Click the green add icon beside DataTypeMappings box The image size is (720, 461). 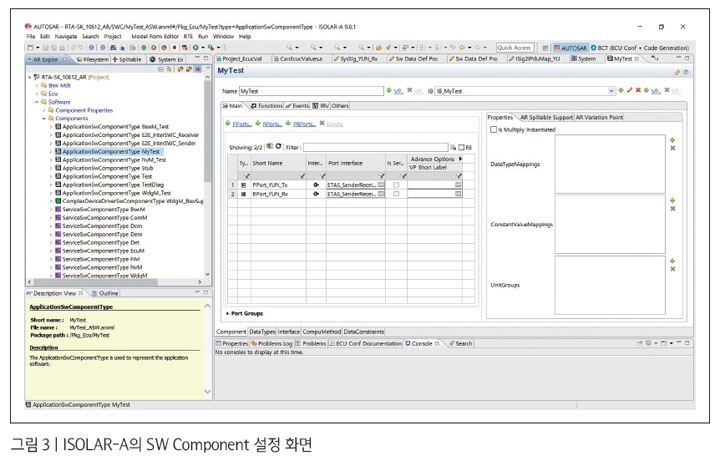coord(673,140)
